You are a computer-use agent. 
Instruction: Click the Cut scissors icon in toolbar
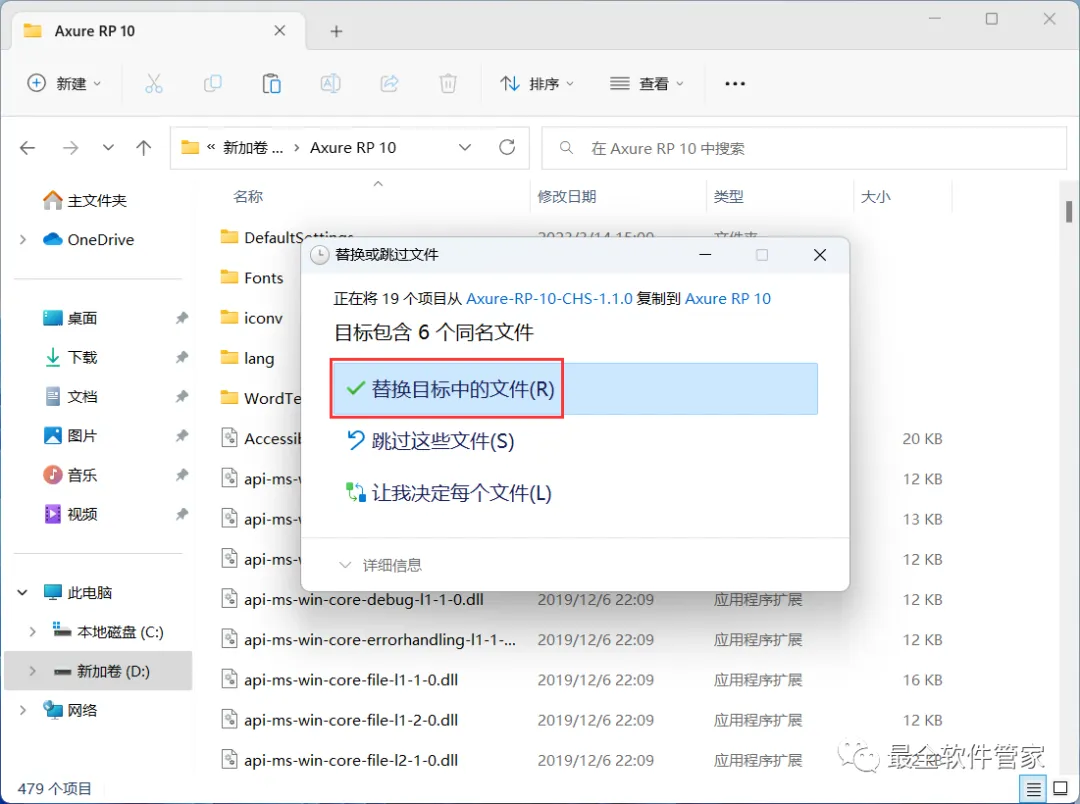tap(154, 84)
